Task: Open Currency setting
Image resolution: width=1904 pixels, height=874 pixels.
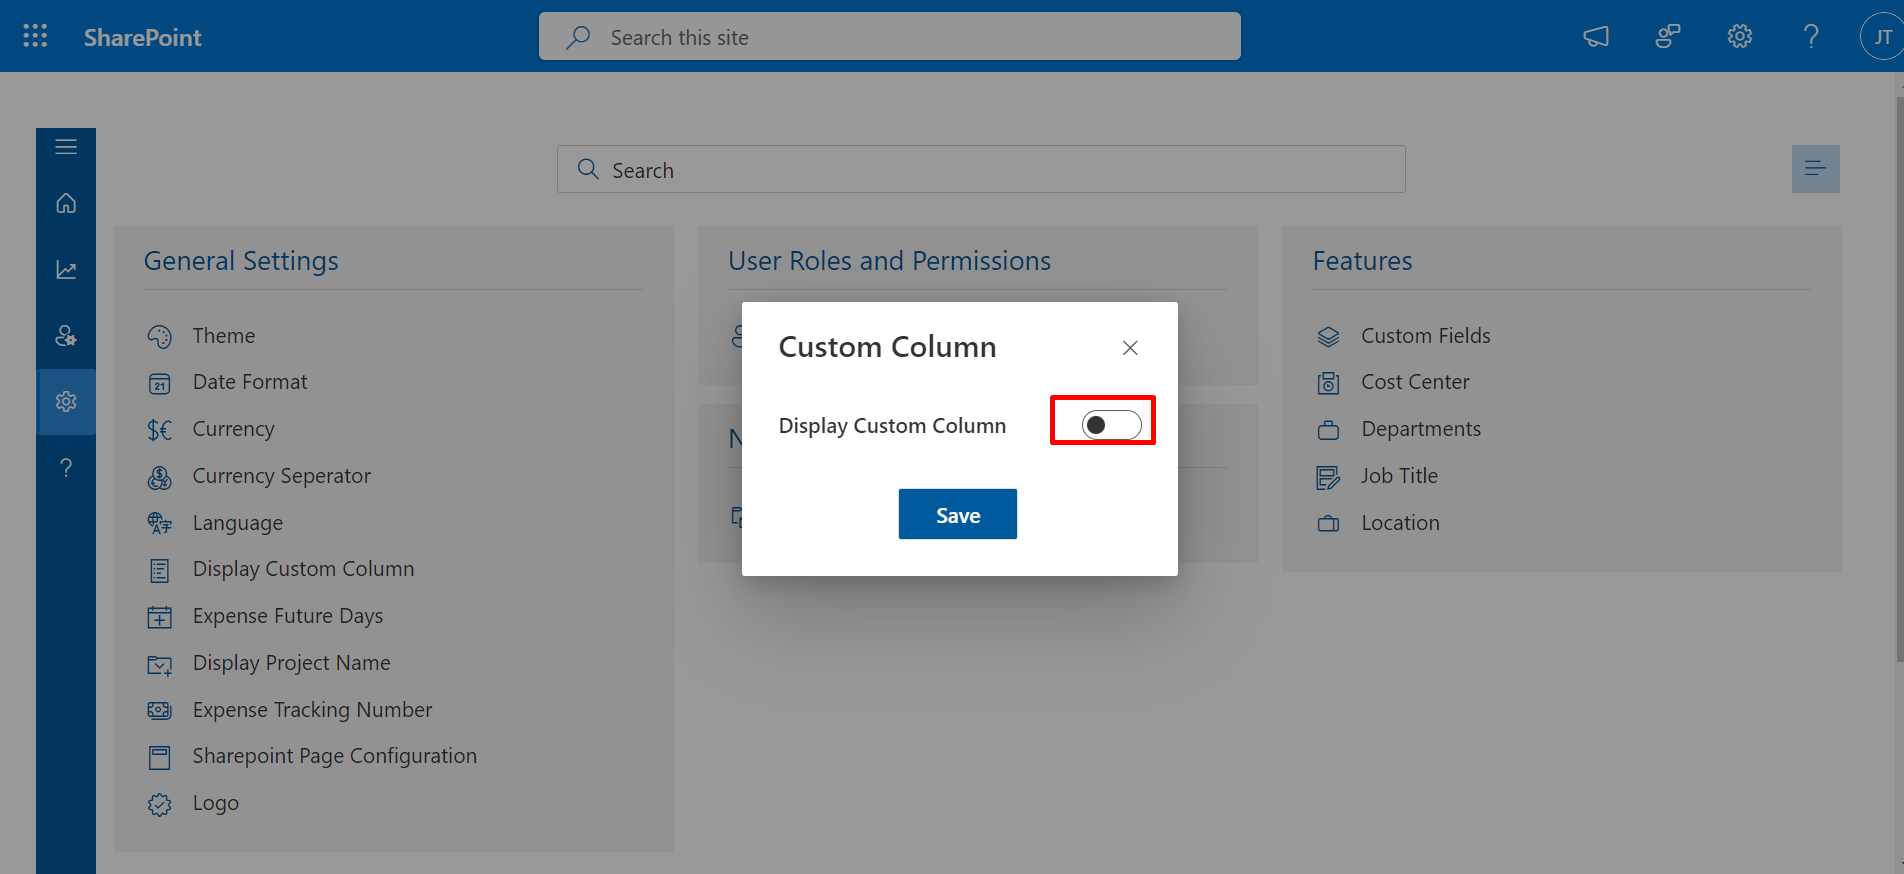Action: click(233, 429)
